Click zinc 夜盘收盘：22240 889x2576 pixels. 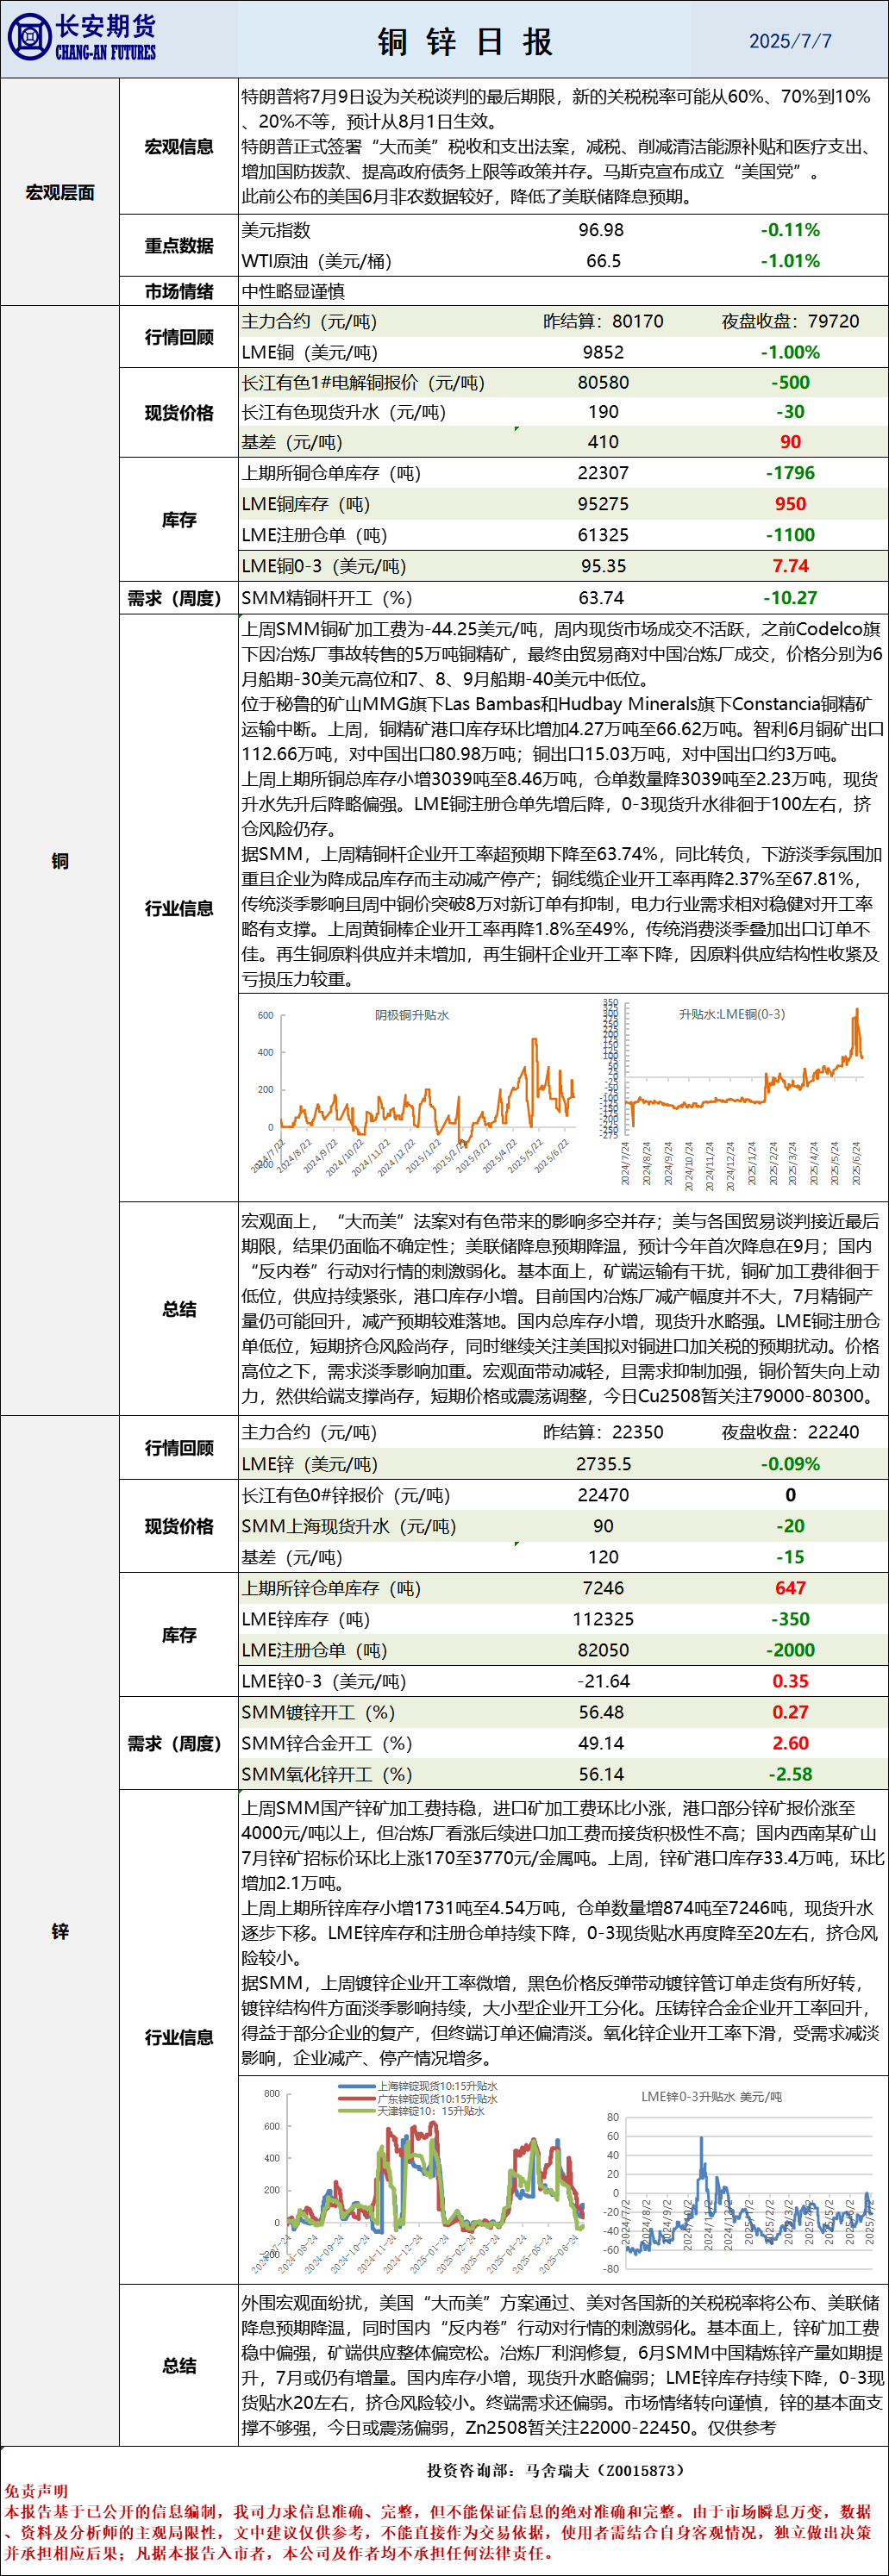tap(790, 1432)
